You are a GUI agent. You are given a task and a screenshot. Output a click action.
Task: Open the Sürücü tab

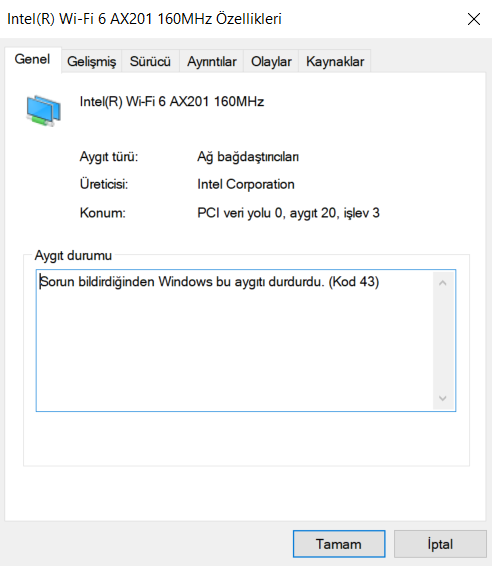pos(150,61)
